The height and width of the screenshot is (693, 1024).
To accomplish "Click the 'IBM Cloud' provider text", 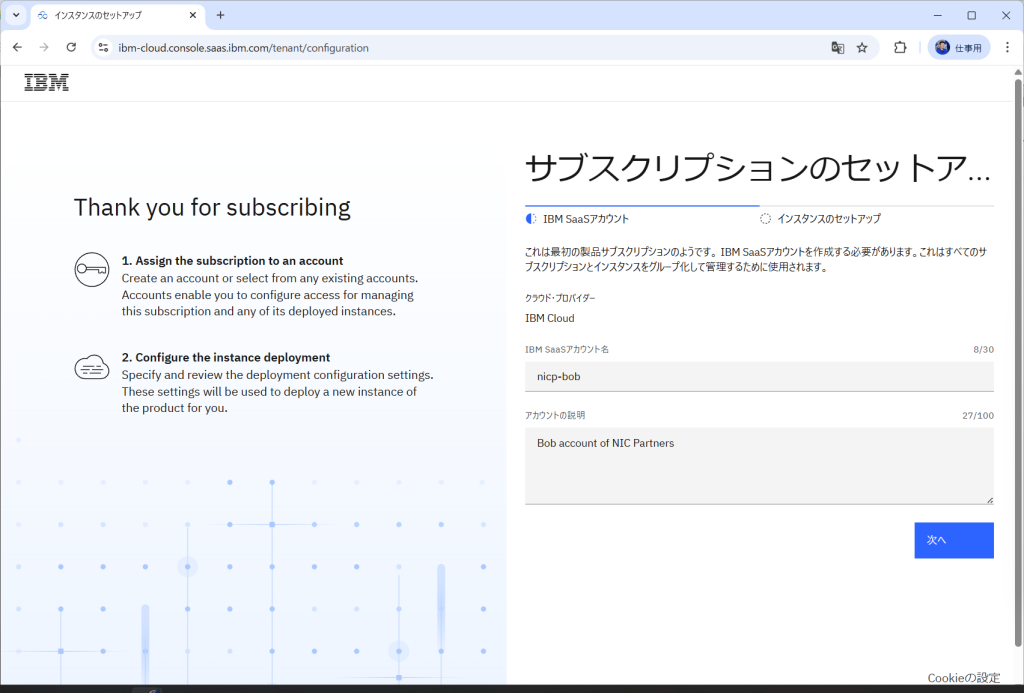I will 550,318.
